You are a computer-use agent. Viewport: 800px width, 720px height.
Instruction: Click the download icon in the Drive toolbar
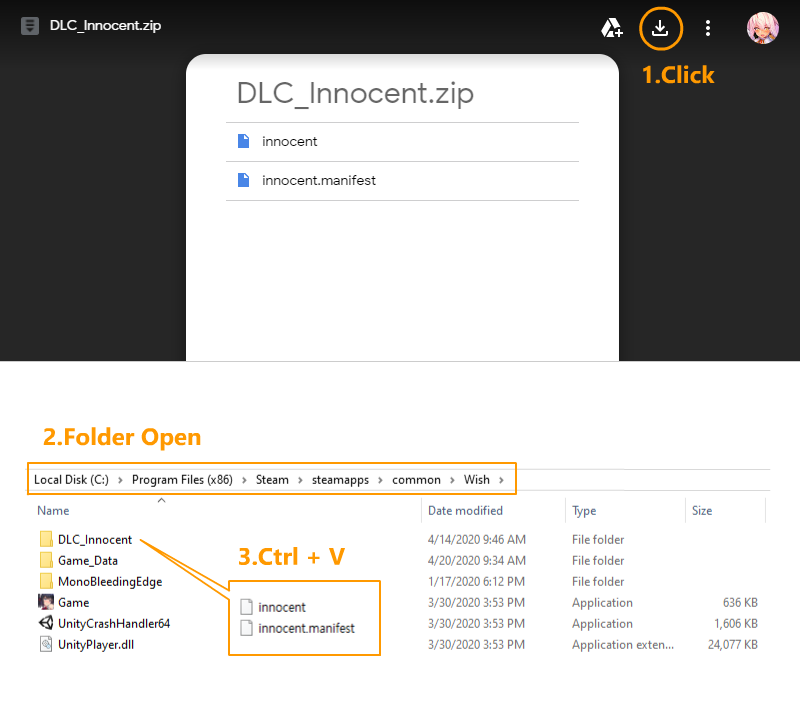click(x=660, y=28)
